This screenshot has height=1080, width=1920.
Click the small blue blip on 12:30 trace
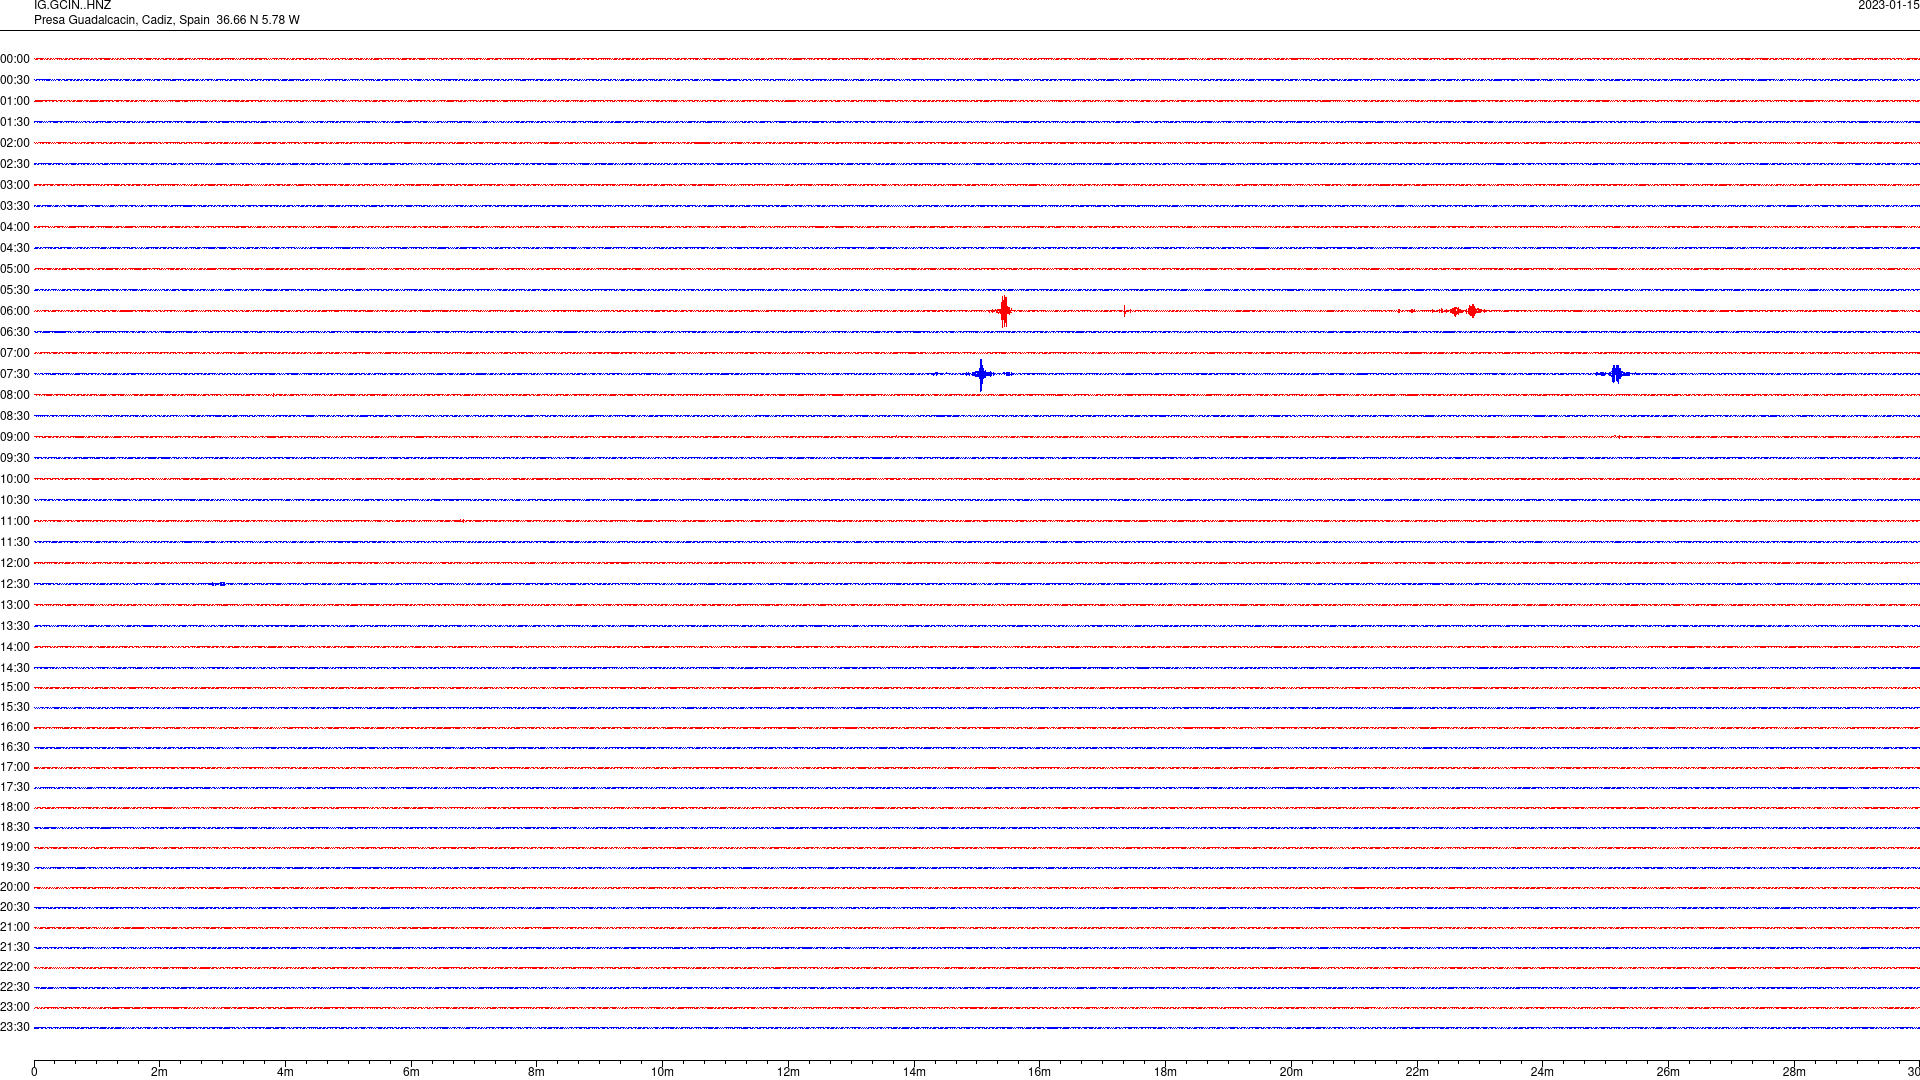coord(219,584)
